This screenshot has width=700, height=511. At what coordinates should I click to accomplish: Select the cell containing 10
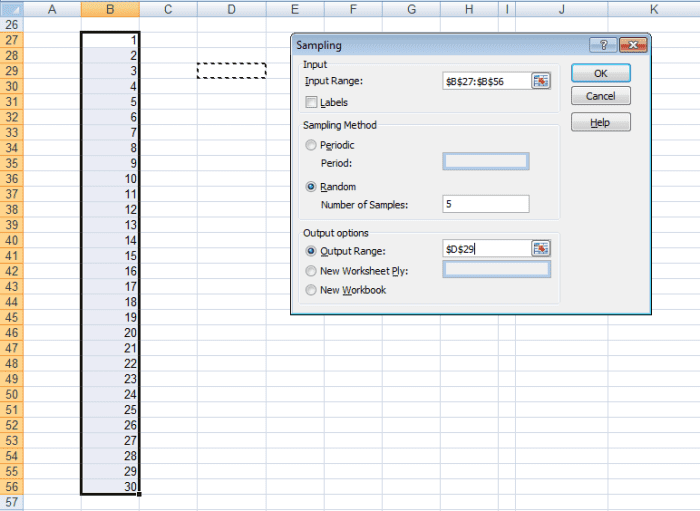[110, 179]
